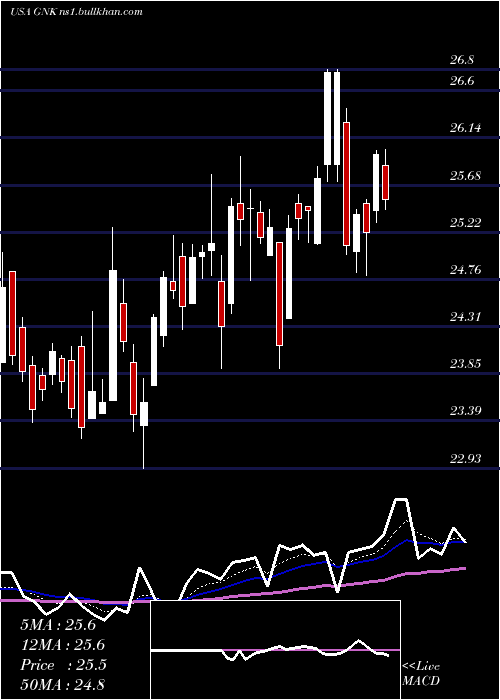Click the 25.22 price level label

pos(466,223)
